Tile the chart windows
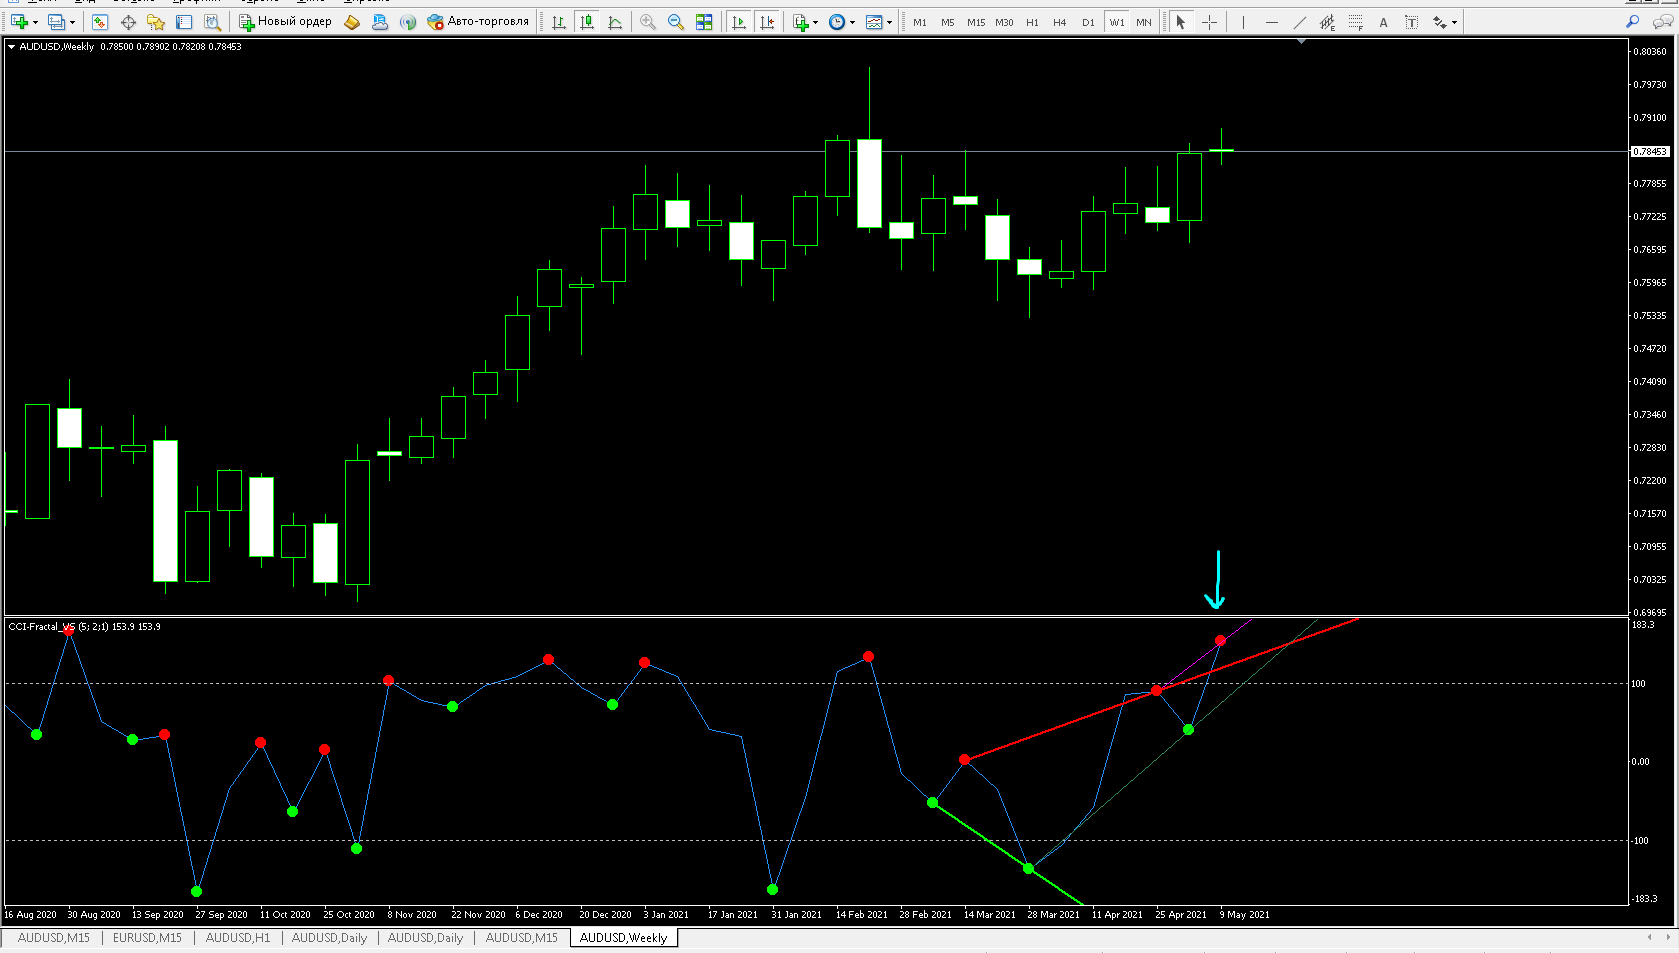 (x=704, y=22)
